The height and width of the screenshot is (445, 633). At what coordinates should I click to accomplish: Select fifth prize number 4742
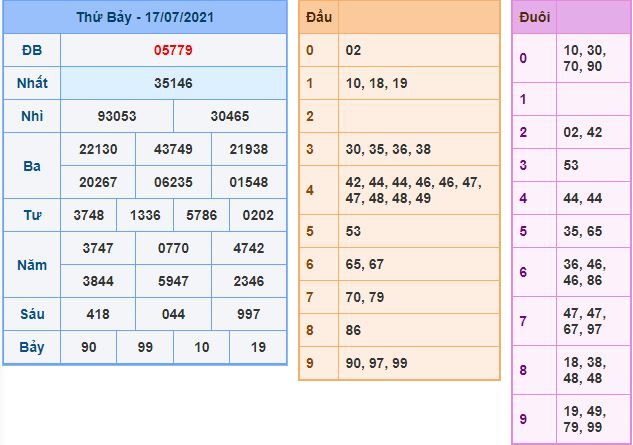[249, 248]
